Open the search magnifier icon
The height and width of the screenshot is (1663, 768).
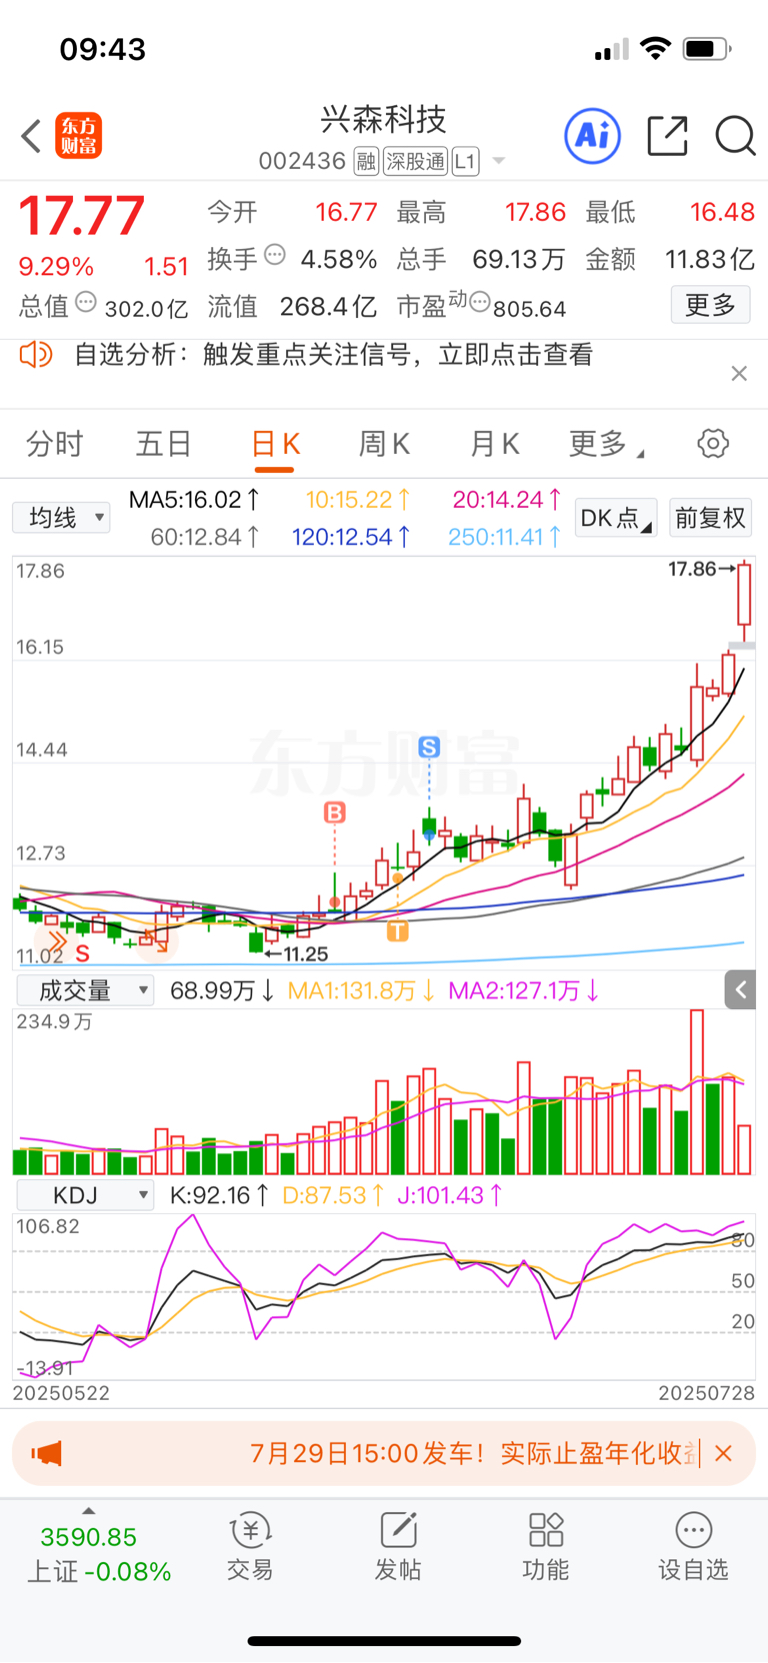[735, 136]
